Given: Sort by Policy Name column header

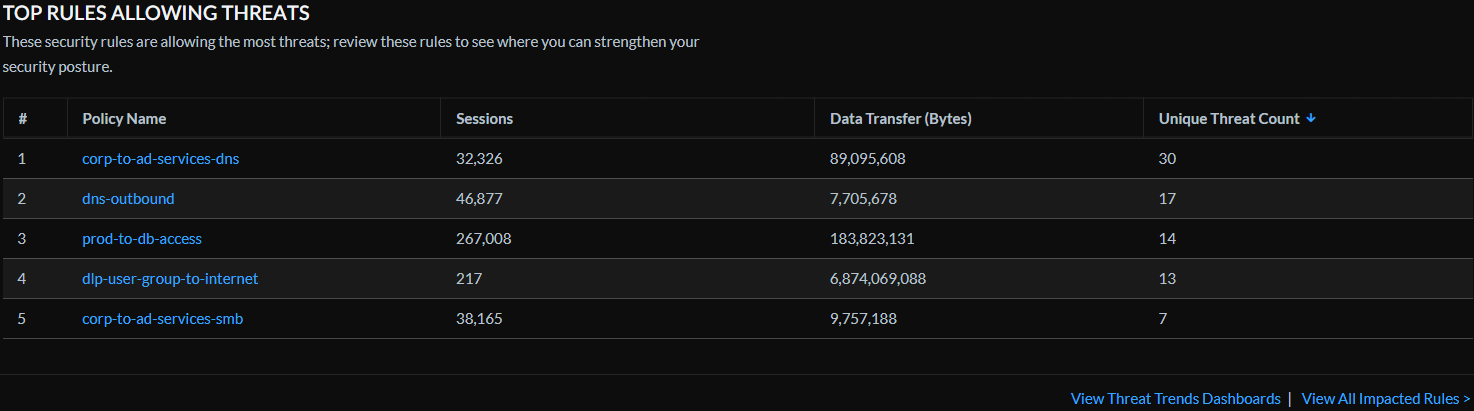Looking at the screenshot, I should (124, 118).
